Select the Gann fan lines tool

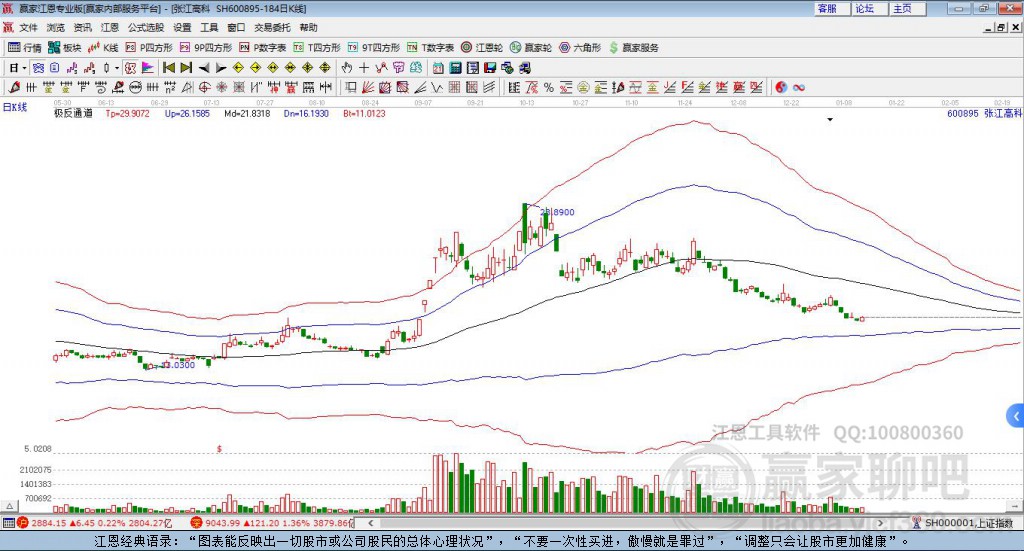pyautogui.click(x=368, y=87)
